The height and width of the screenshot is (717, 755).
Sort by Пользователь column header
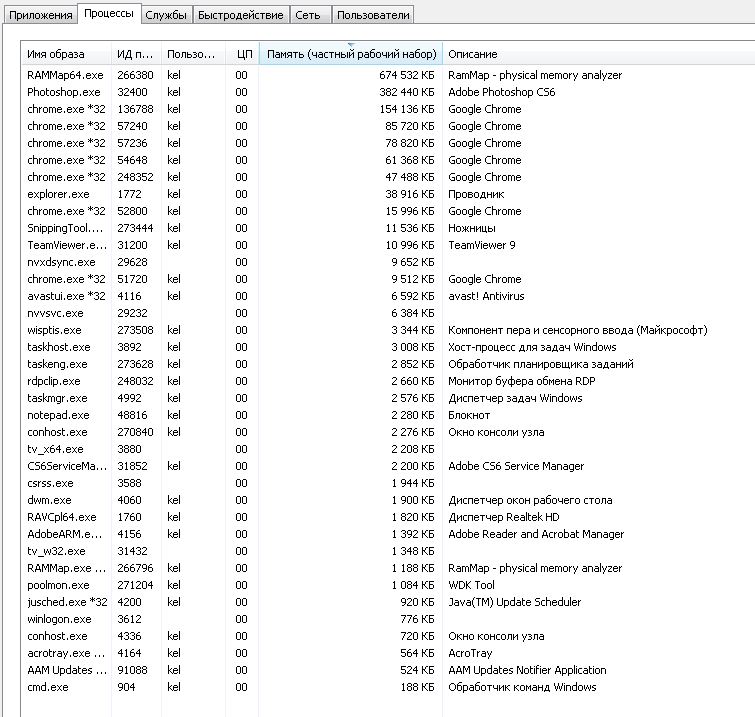[x=193, y=54]
